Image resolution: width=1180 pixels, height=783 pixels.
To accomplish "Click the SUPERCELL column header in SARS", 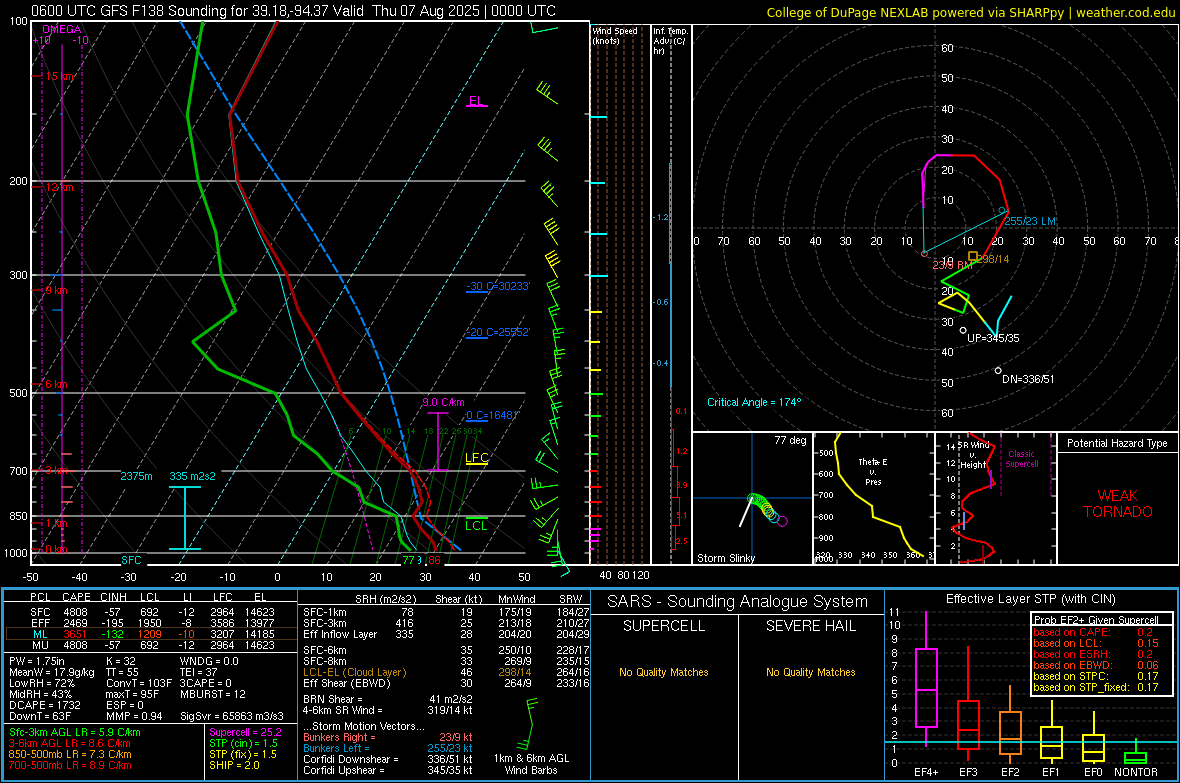I will (664, 626).
